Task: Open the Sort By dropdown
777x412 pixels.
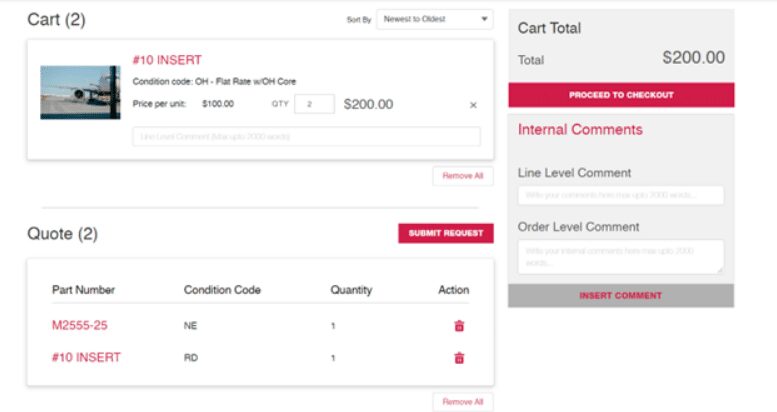Action: [x=435, y=19]
